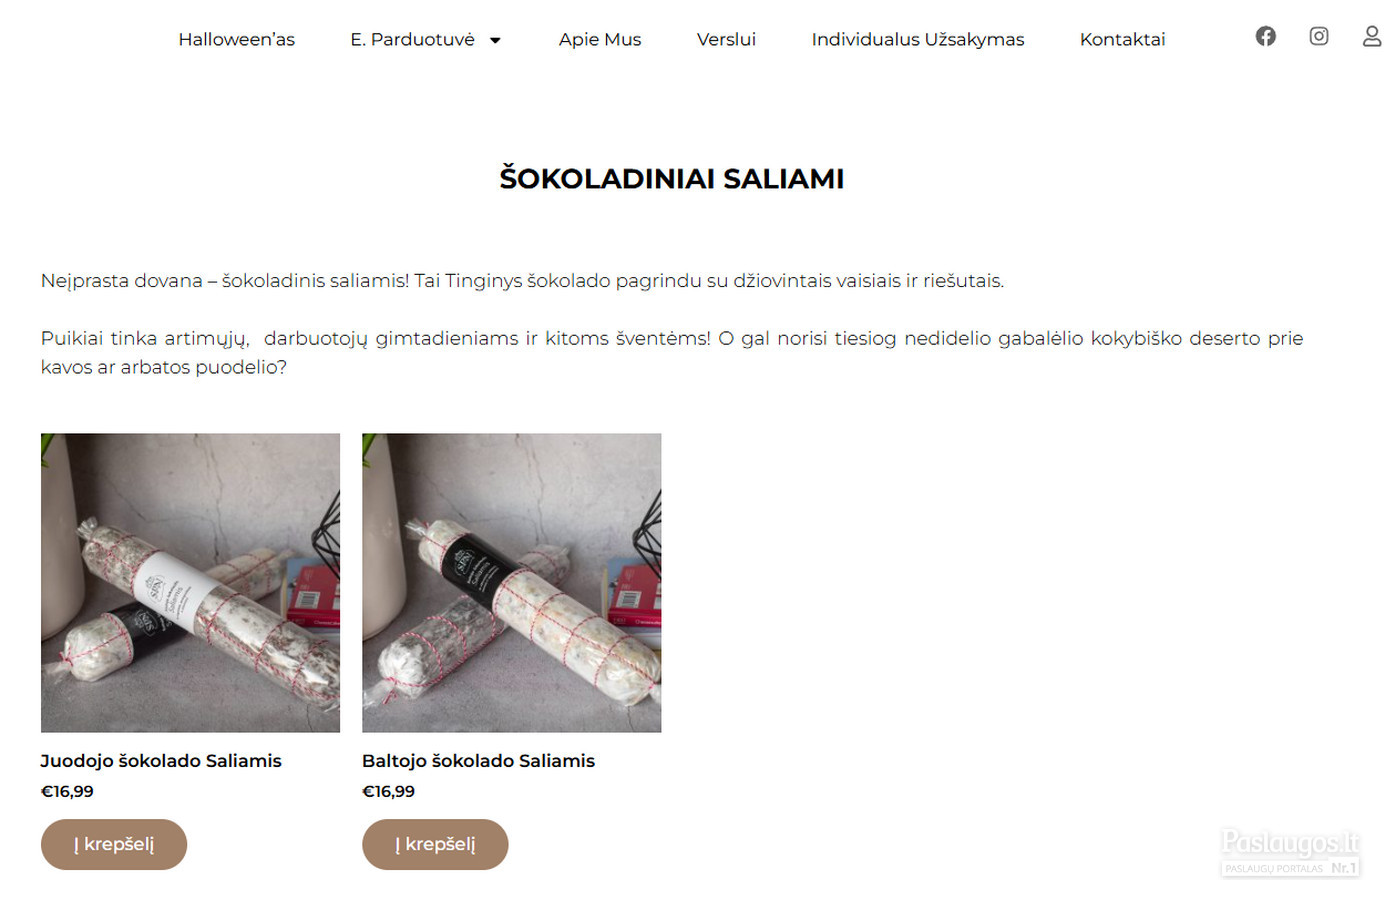Click the Šokoladiniai Saliami page heading
This screenshot has width=1385, height=900.
672,178
